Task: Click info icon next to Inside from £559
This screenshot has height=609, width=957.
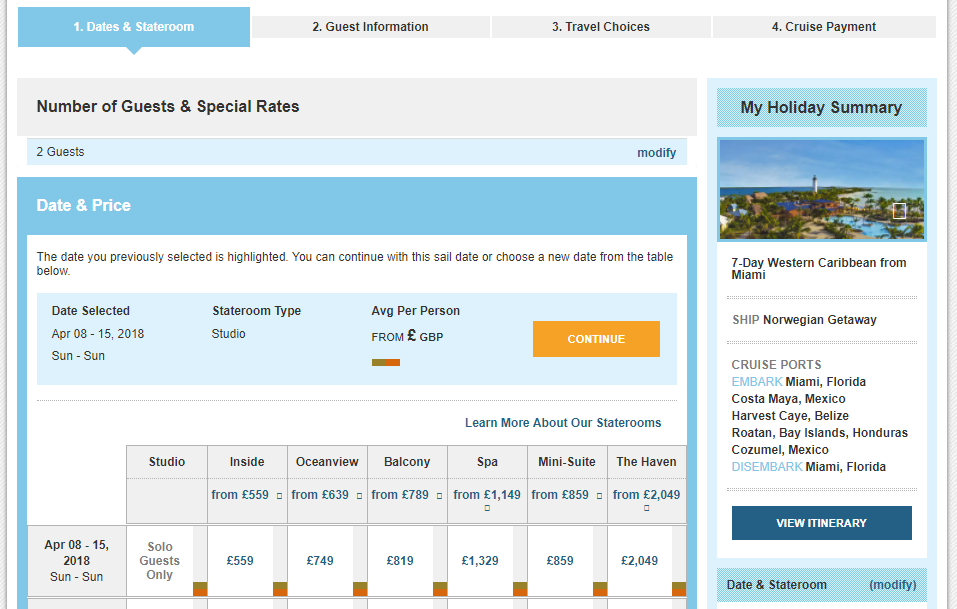Action: click(x=279, y=496)
